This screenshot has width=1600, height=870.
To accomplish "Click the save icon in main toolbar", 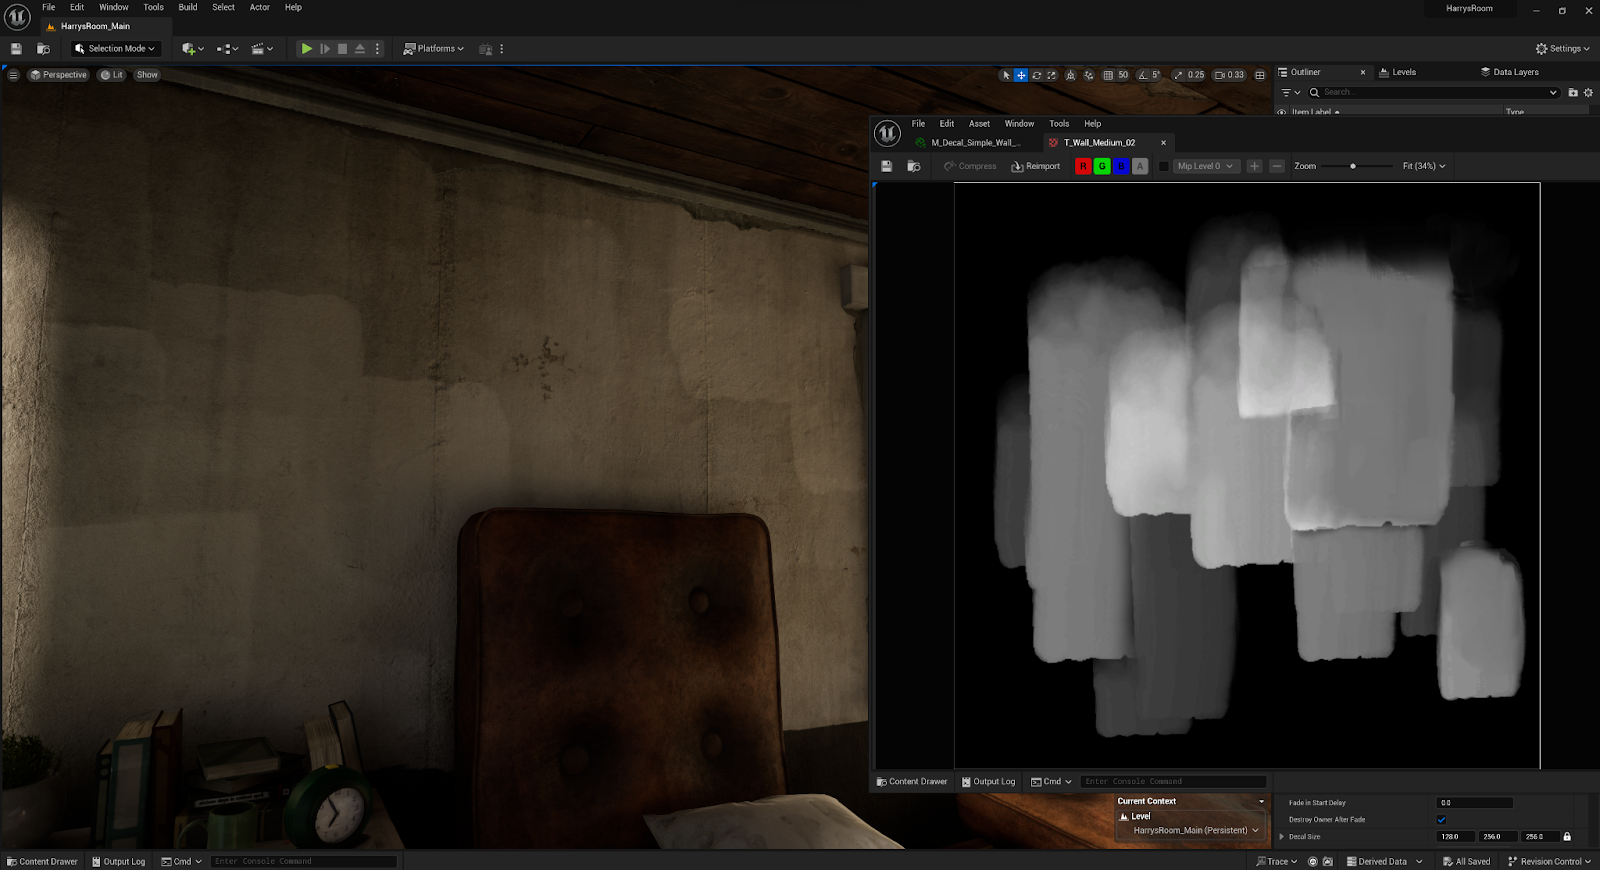I will click(16, 48).
